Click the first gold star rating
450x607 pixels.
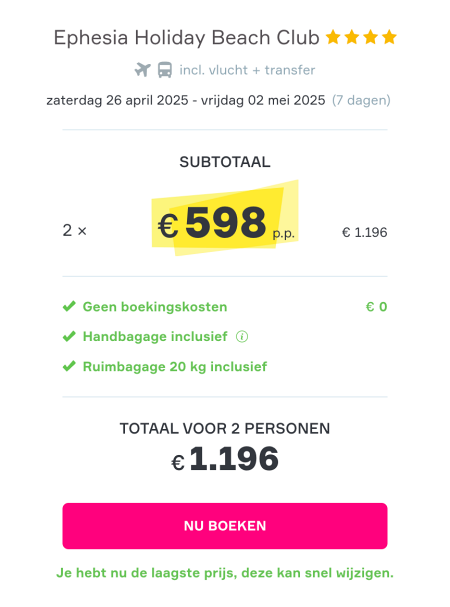[x=333, y=38]
